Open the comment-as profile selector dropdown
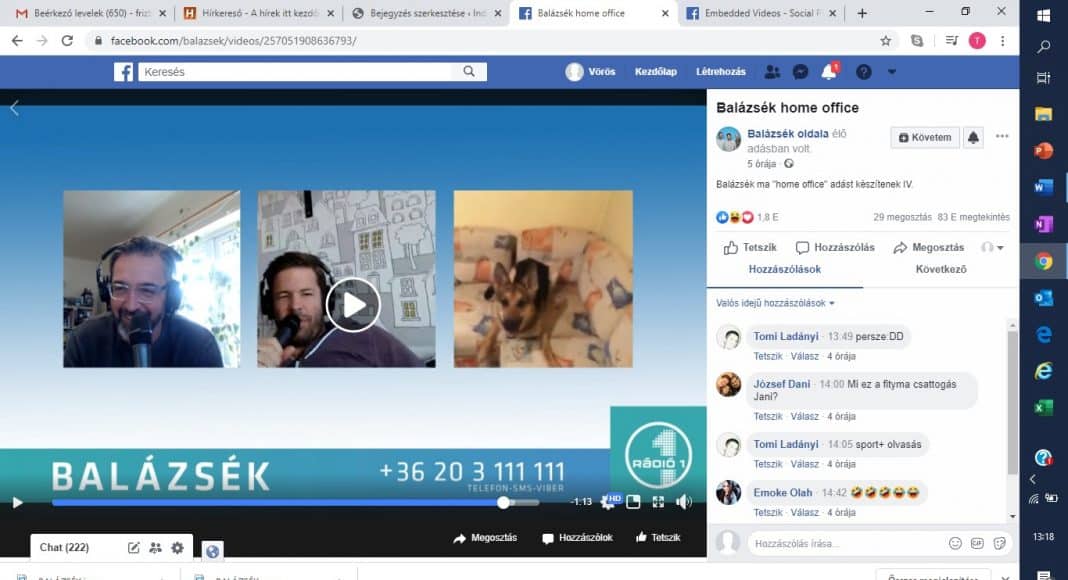Viewport: 1068px width, 580px height. pos(992,248)
